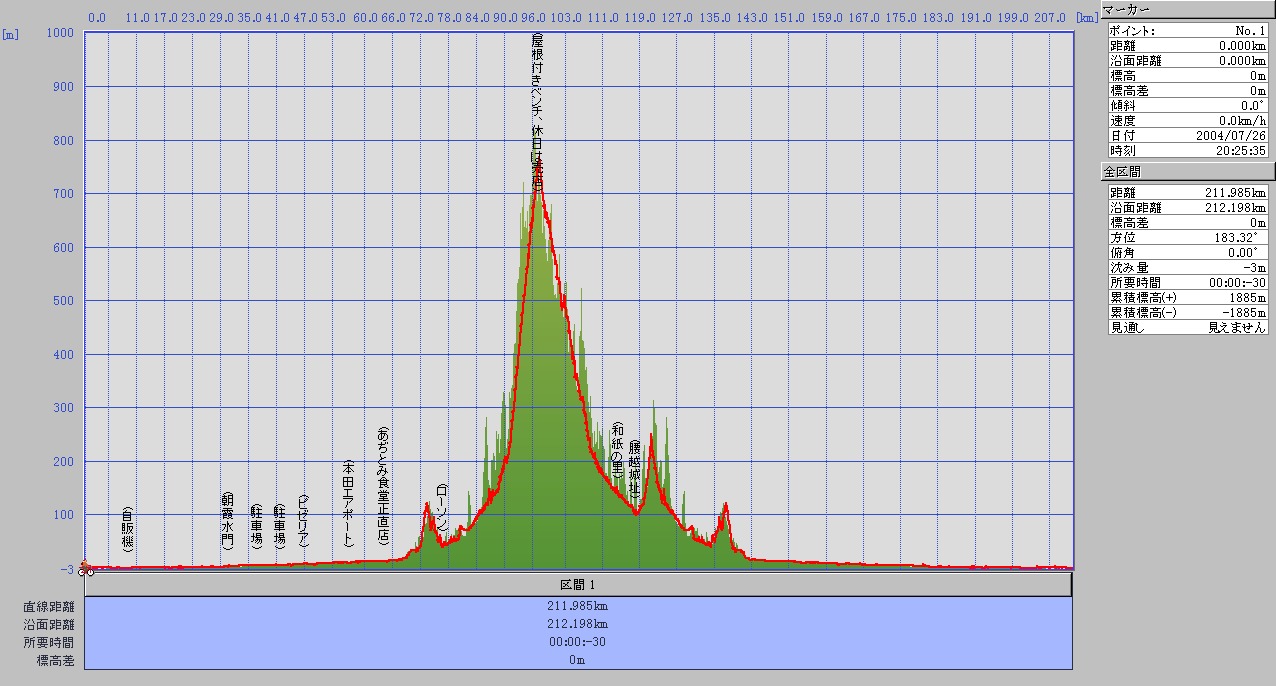
Task: Click the 1000 m label on the elevation axis
Action: [x=61, y=33]
